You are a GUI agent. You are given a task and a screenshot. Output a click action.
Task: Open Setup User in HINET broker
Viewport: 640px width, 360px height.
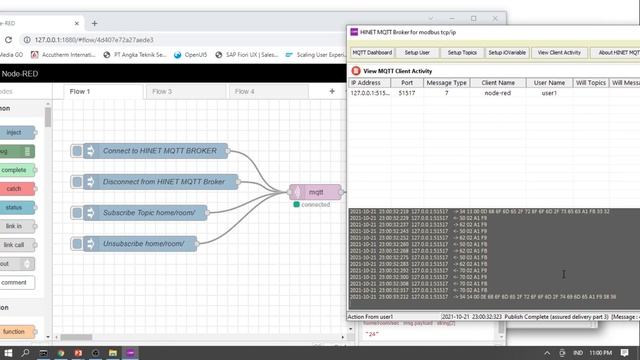(417, 53)
